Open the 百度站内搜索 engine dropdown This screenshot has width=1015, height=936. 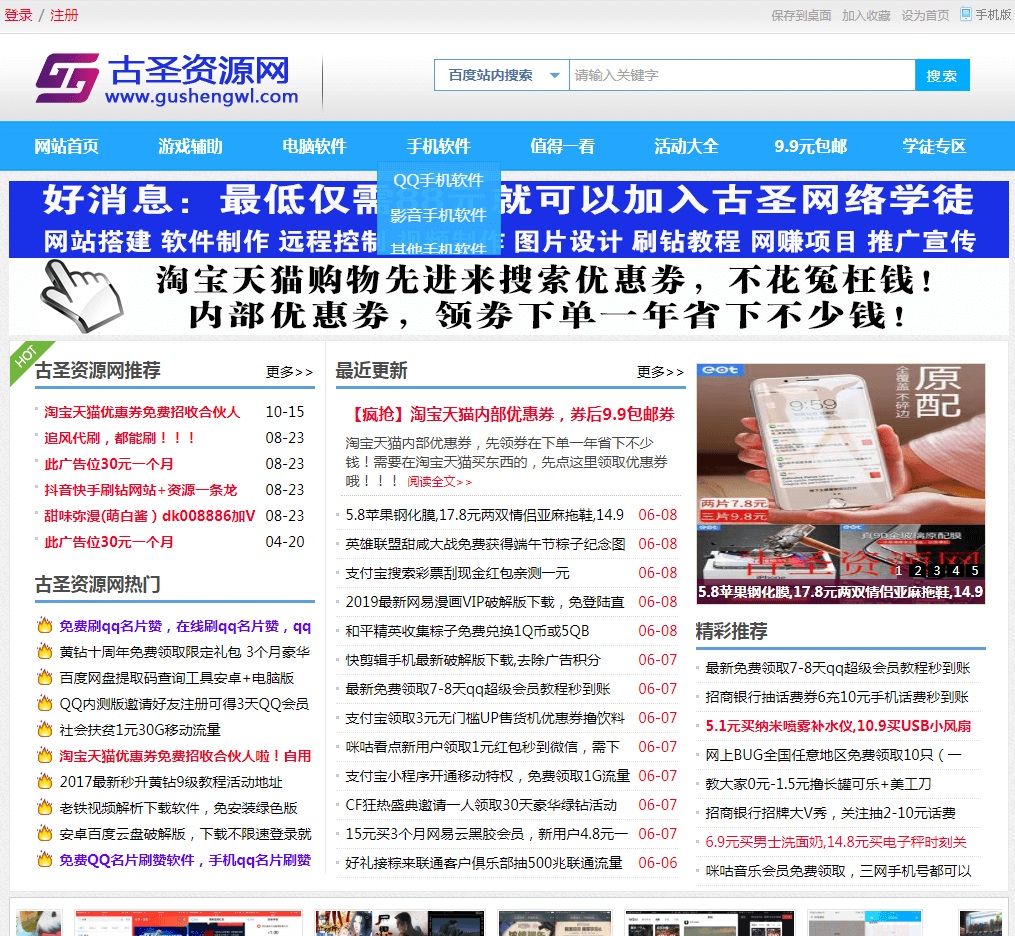click(500, 75)
